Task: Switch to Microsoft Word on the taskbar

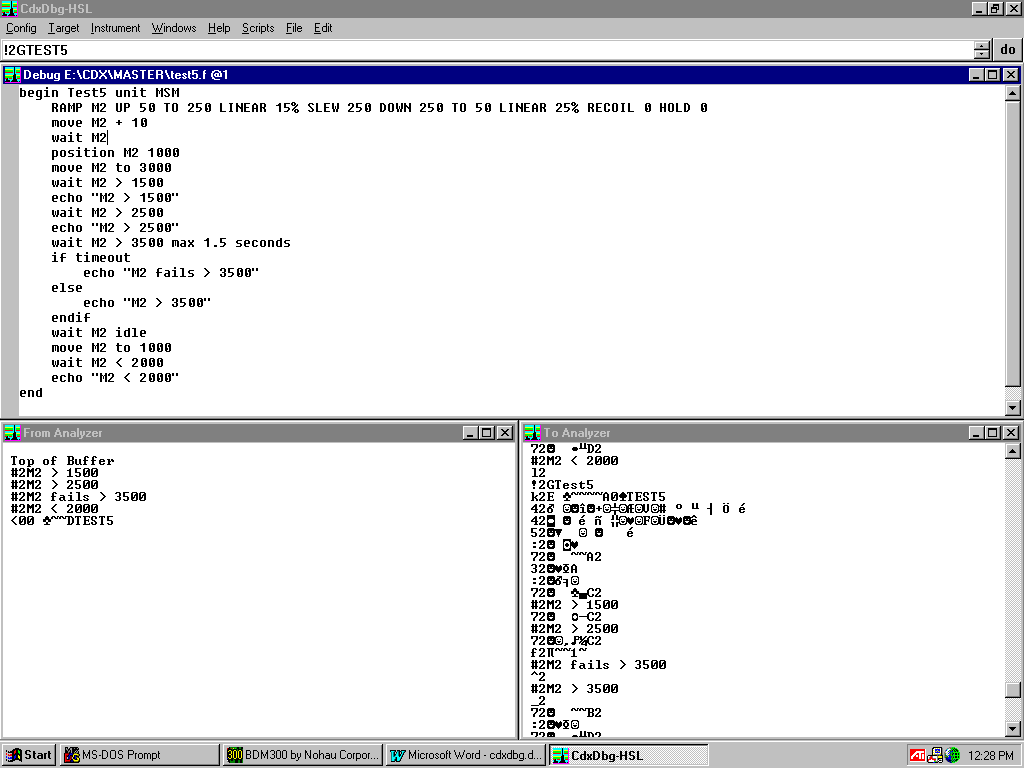Action: tap(466, 755)
